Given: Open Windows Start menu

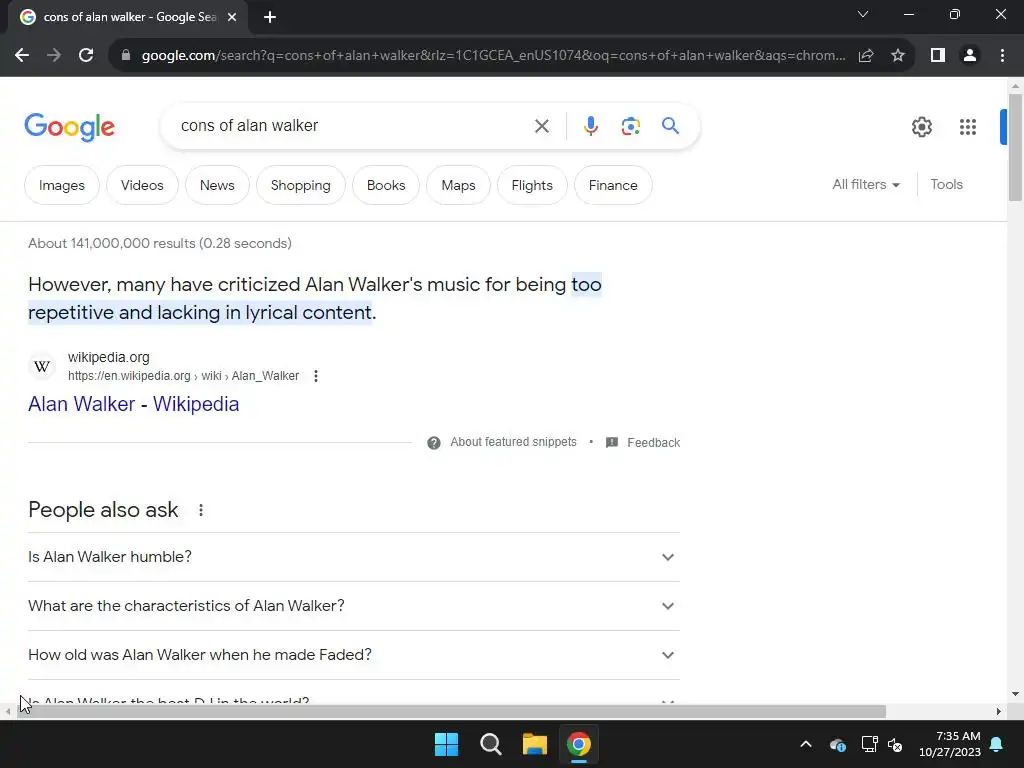Looking at the screenshot, I should click(447, 744).
